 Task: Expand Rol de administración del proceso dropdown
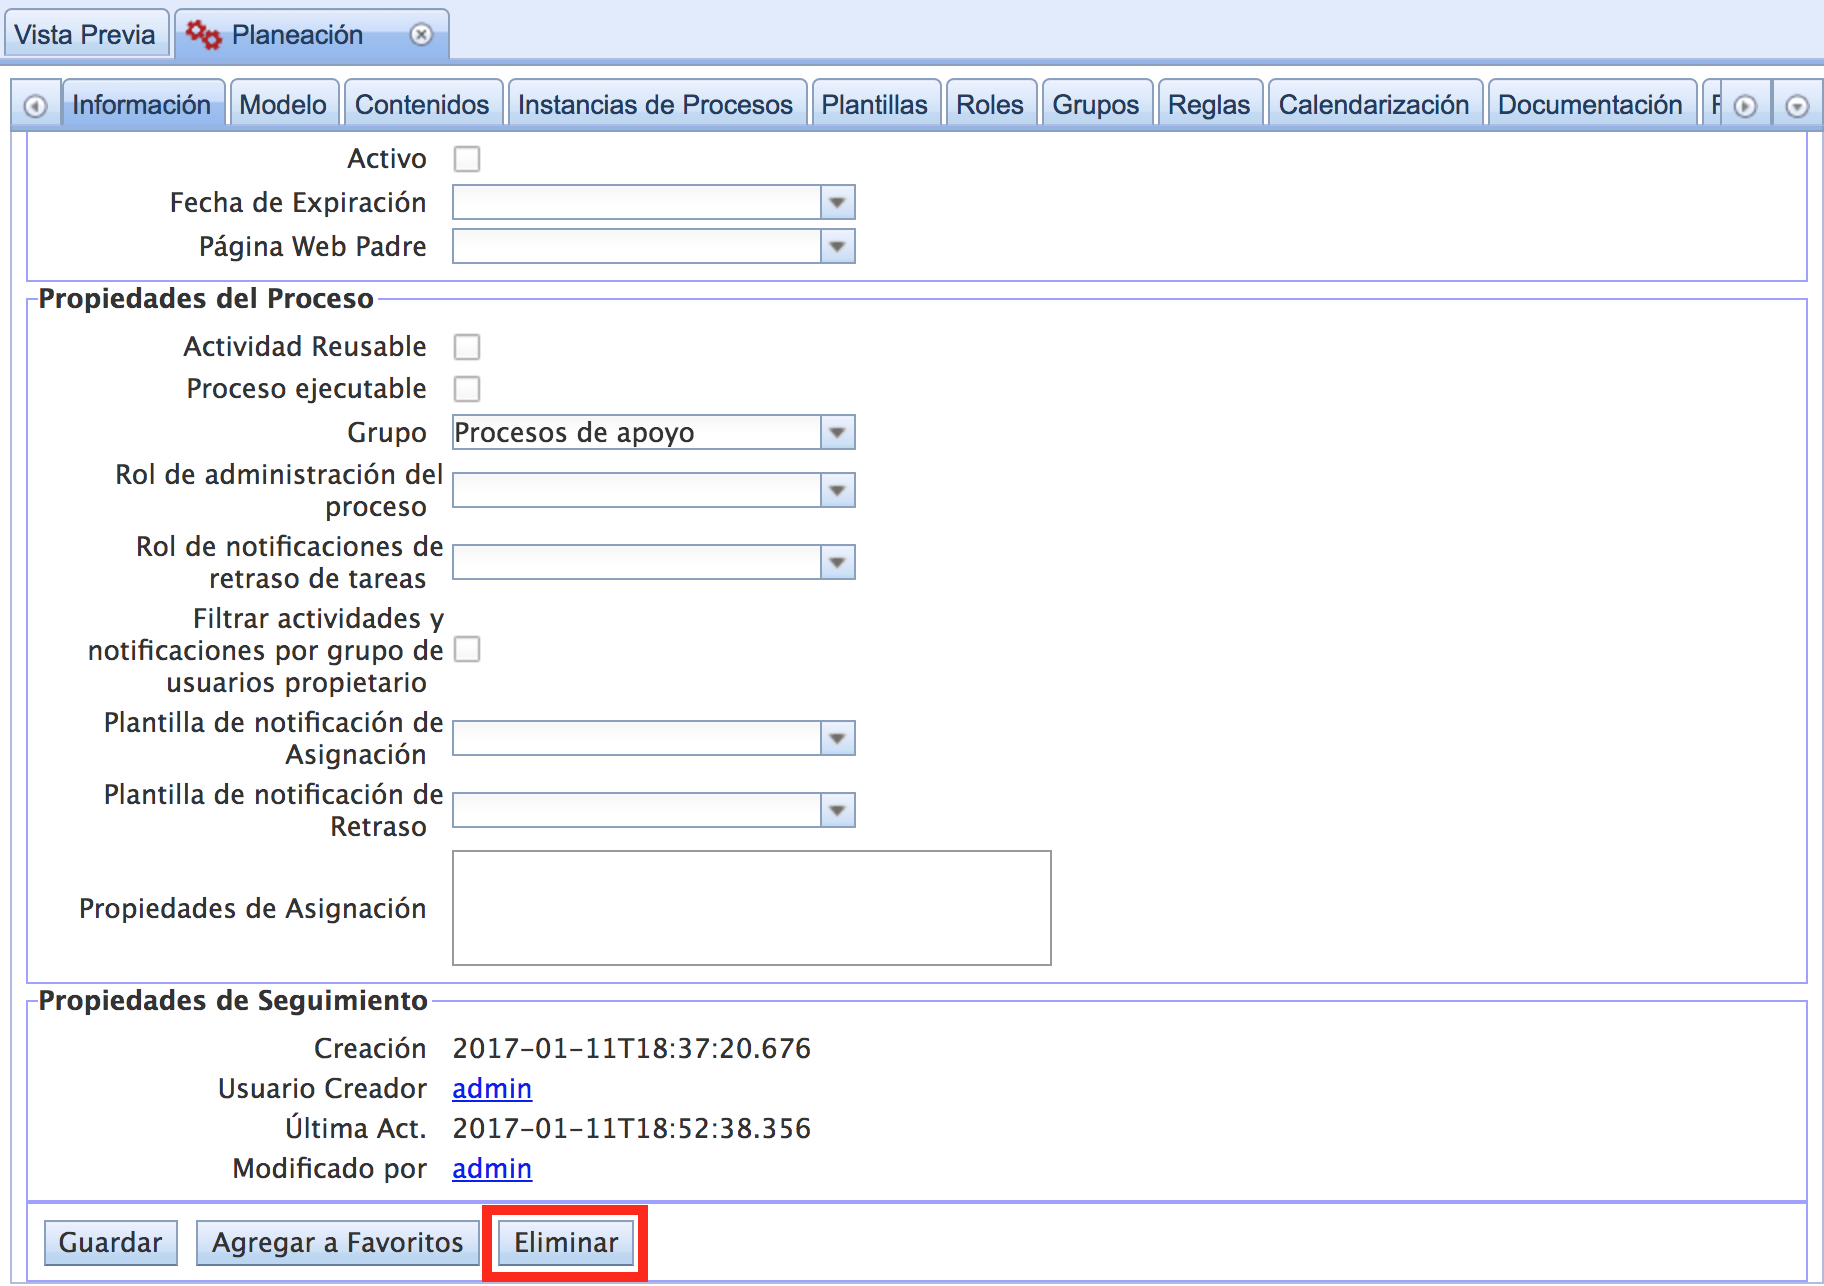coord(838,491)
